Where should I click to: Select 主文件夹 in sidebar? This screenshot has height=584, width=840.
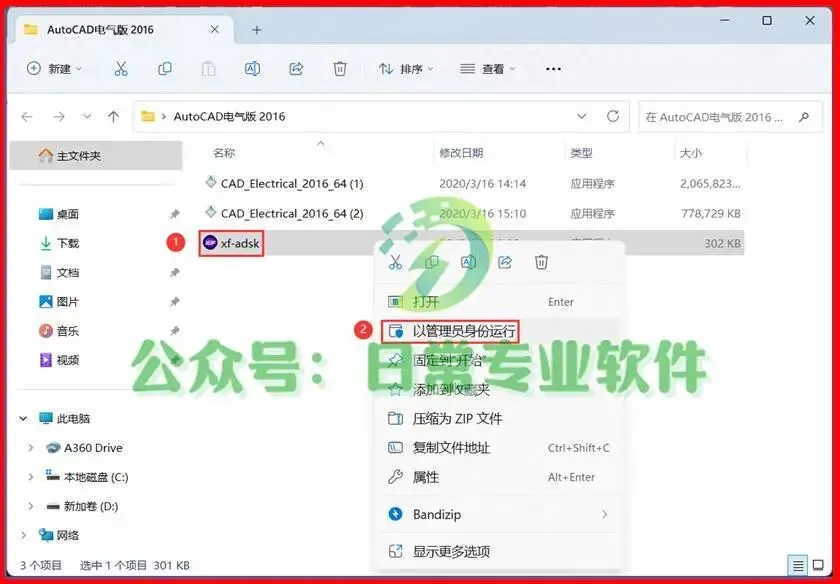[x=96, y=155]
